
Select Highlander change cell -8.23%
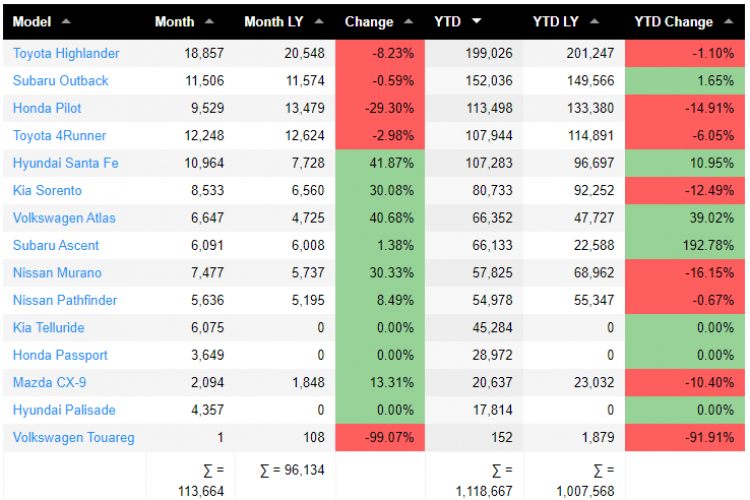(x=380, y=53)
